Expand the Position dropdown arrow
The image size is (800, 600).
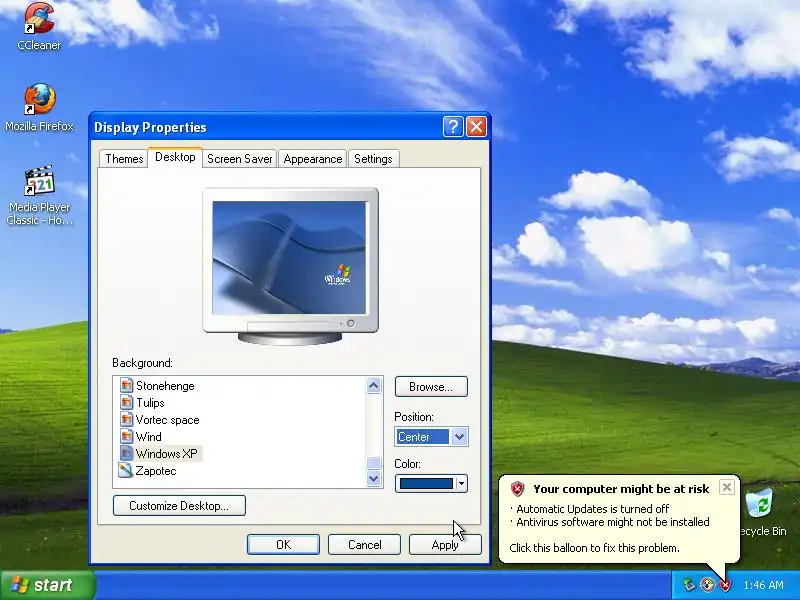click(459, 437)
